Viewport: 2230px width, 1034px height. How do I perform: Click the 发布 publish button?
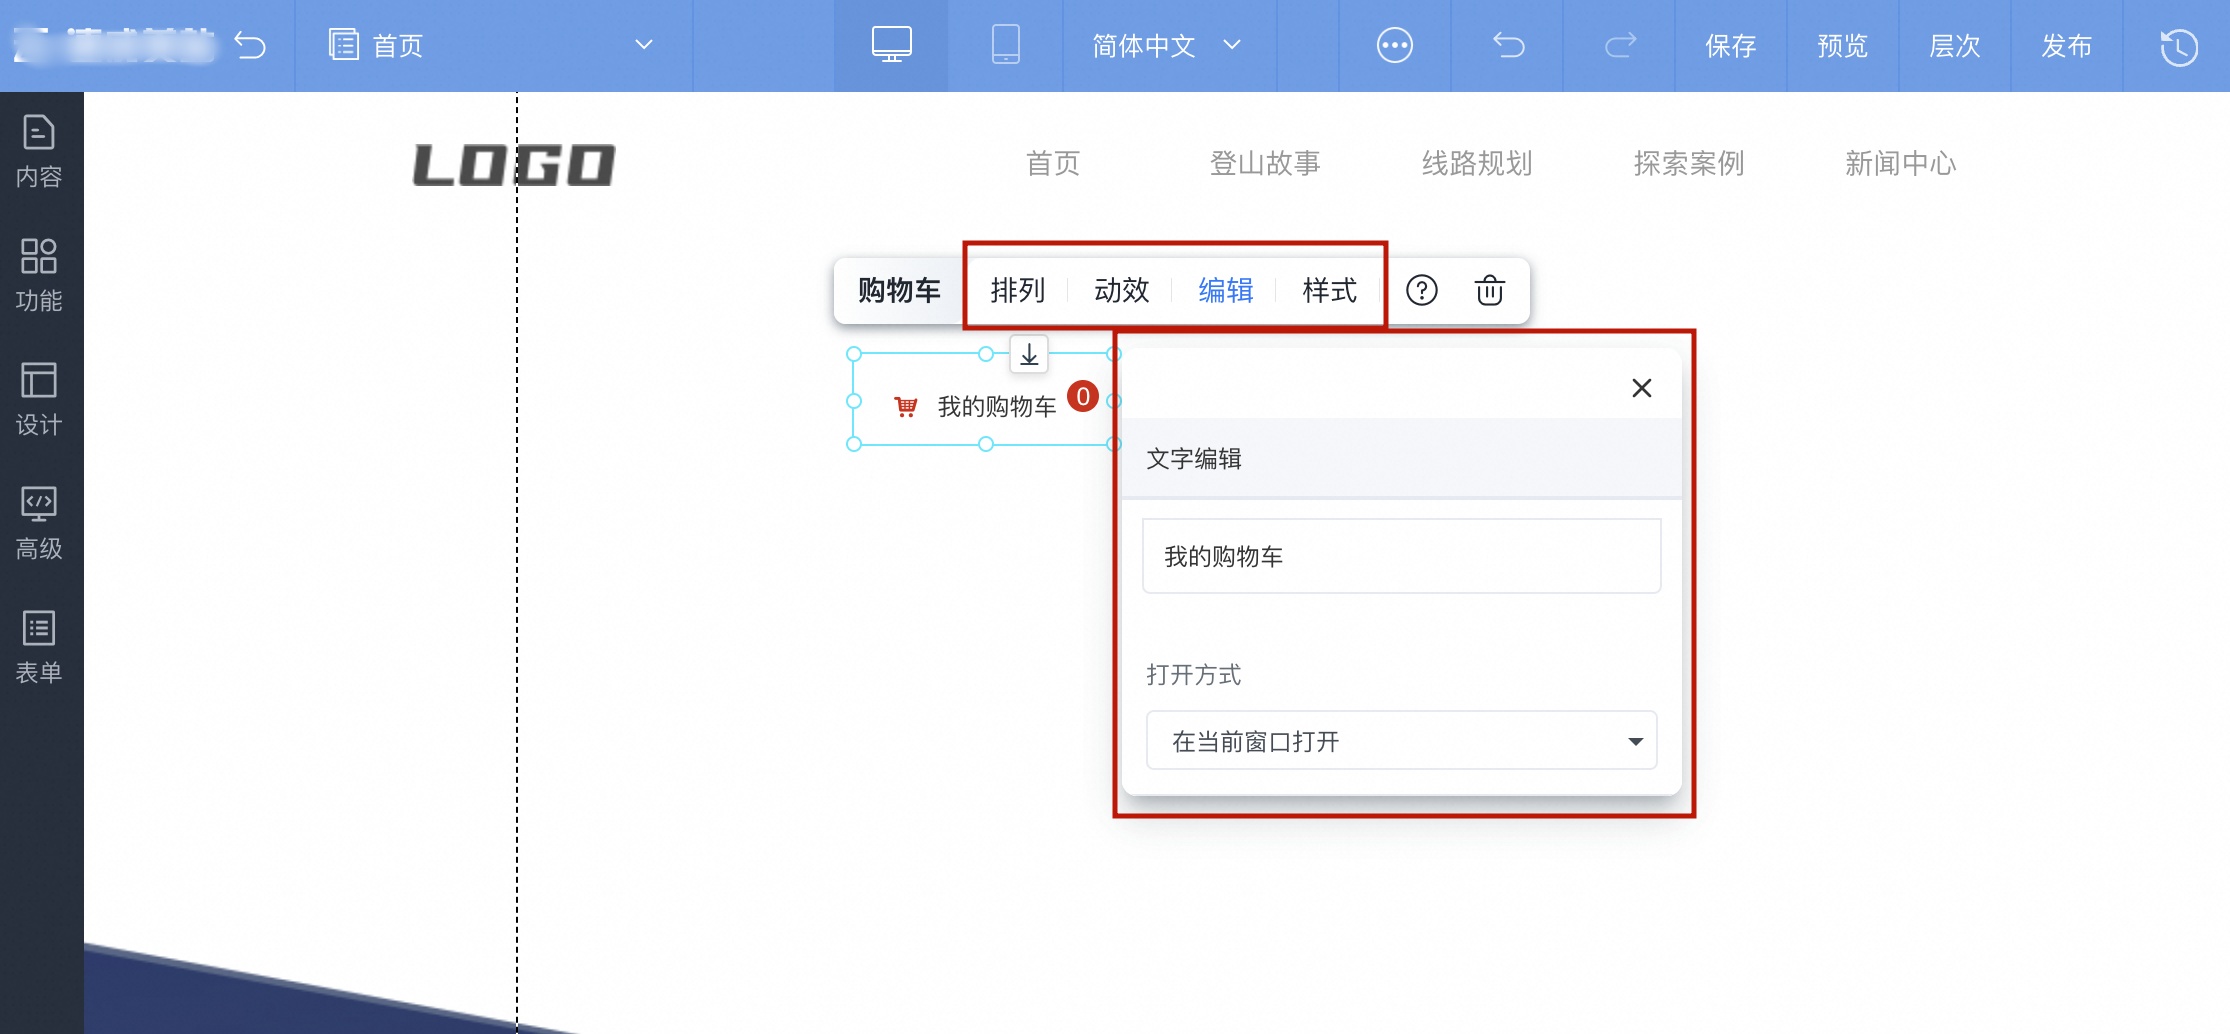tap(2067, 45)
